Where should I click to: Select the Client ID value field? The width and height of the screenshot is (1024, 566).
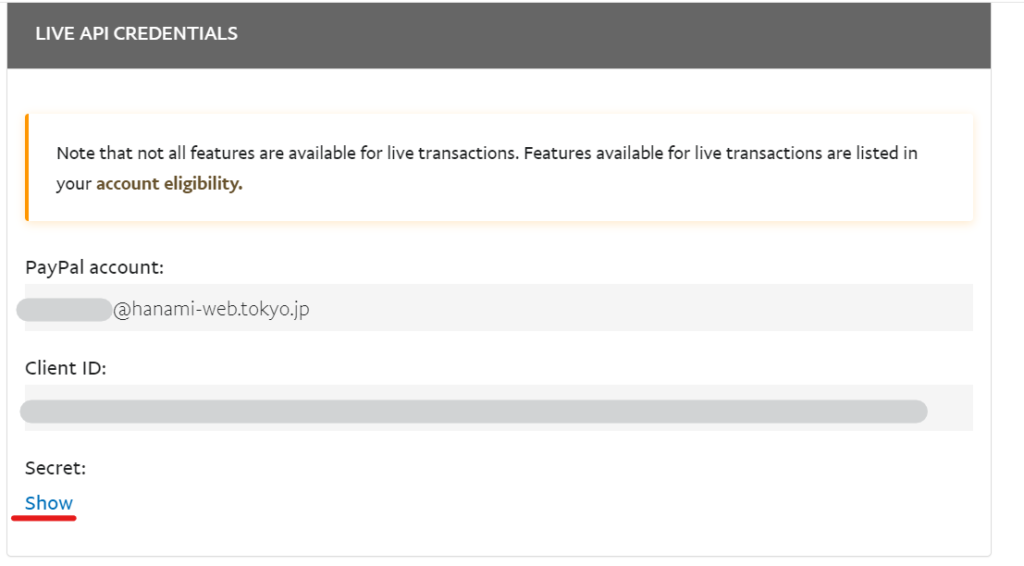(499, 408)
